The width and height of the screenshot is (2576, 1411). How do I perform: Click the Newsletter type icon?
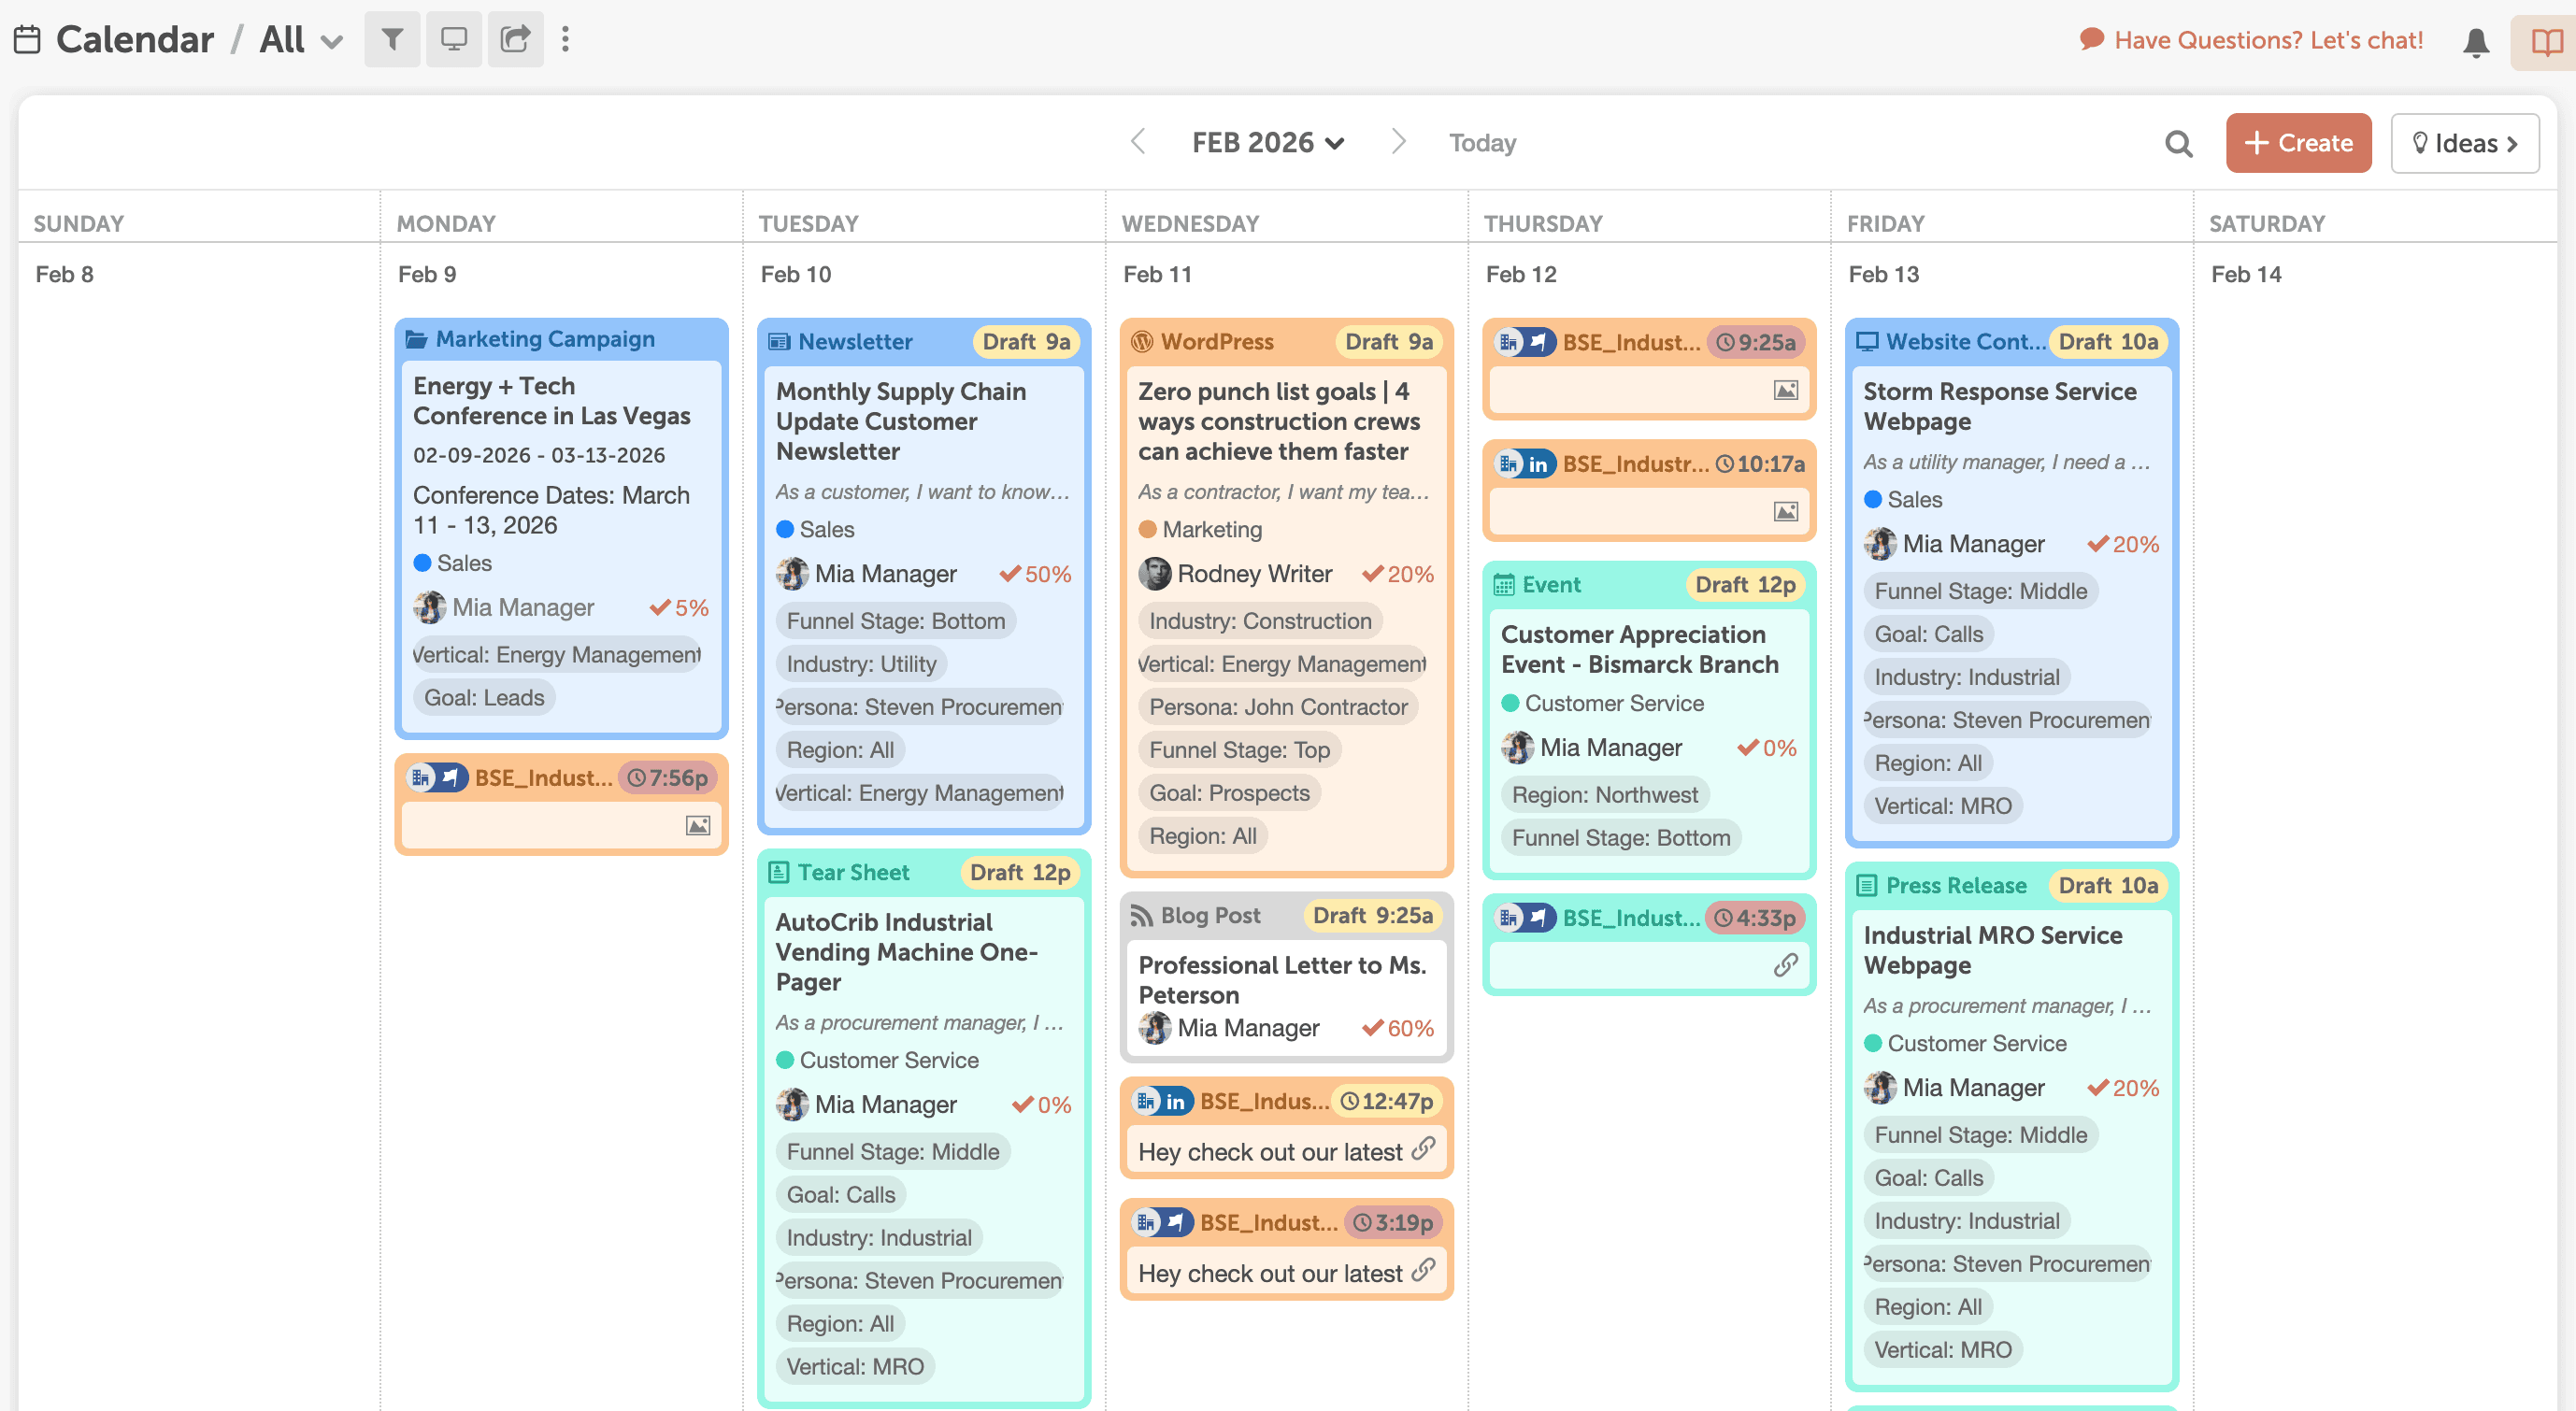pos(779,342)
